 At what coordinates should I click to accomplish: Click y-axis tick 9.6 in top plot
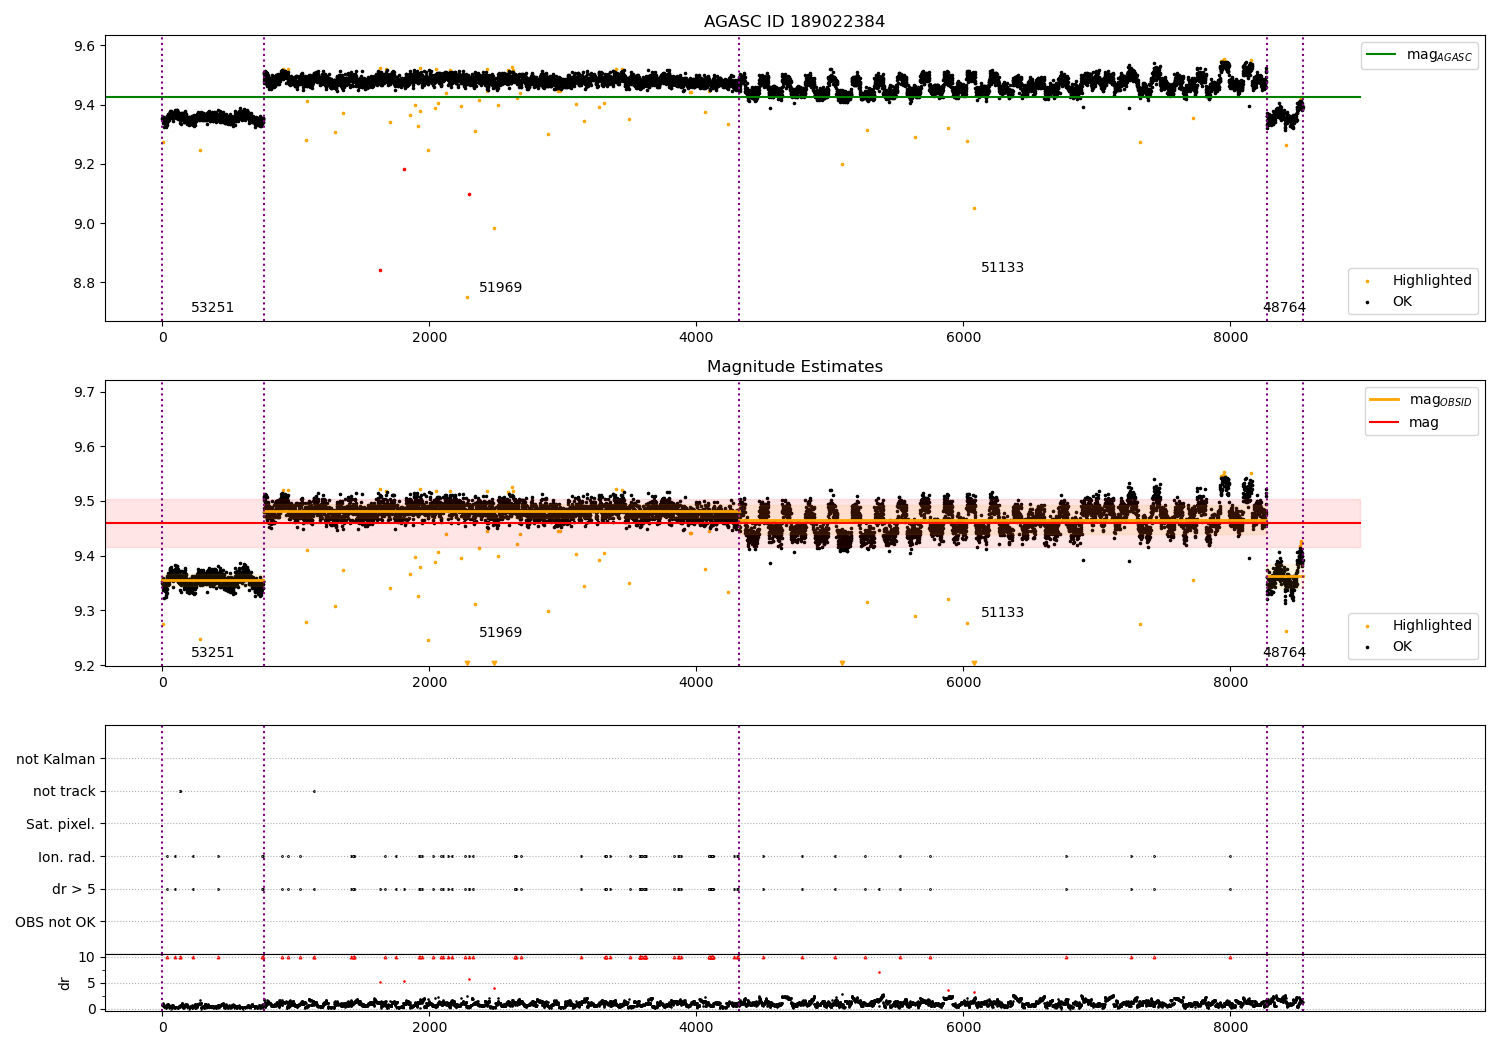pyautogui.click(x=83, y=46)
